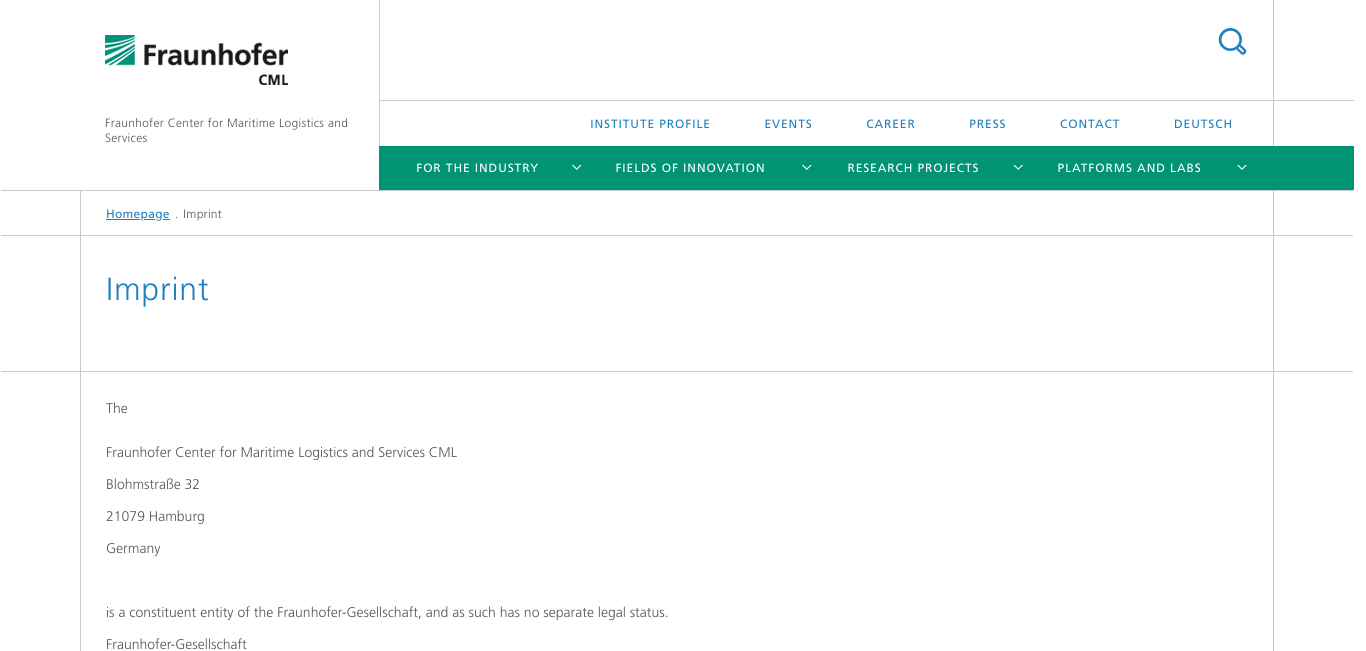Open the Research Projects menu
This screenshot has width=1366, height=651.
913,168
